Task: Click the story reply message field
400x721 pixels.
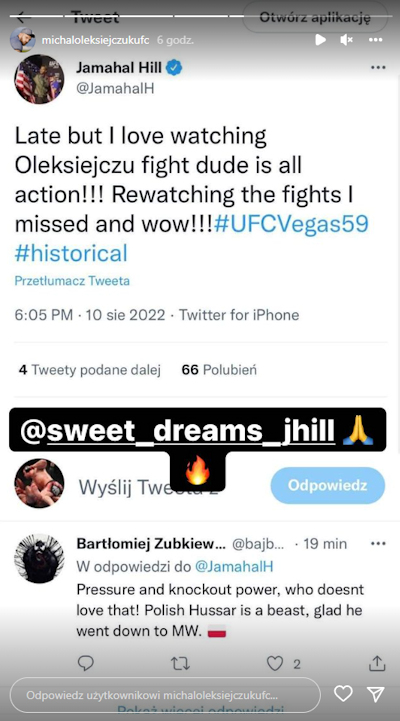Action: point(165,695)
